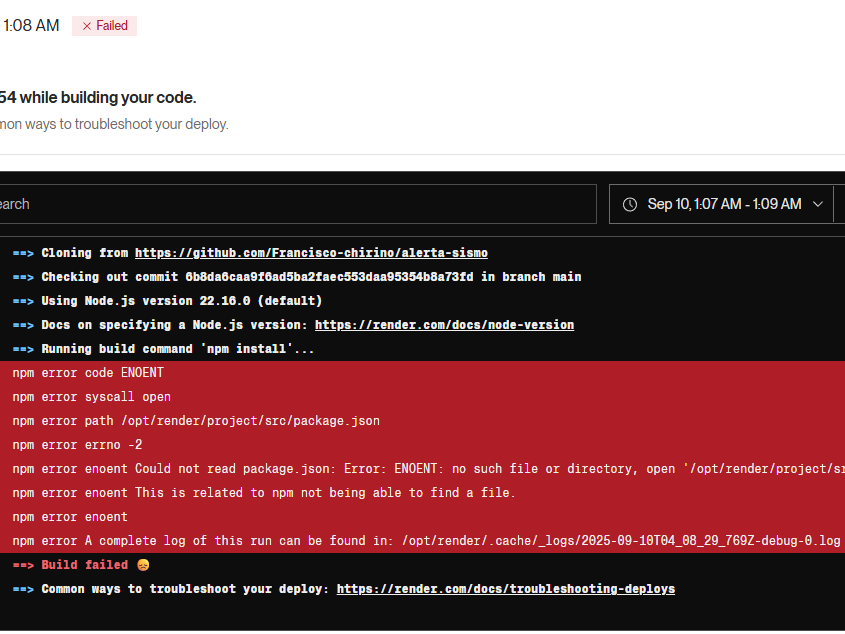The width and height of the screenshot is (845, 634).
Task: Click the troubleshoot your deploy text under the heading
Action: click(x=114, y=124)
